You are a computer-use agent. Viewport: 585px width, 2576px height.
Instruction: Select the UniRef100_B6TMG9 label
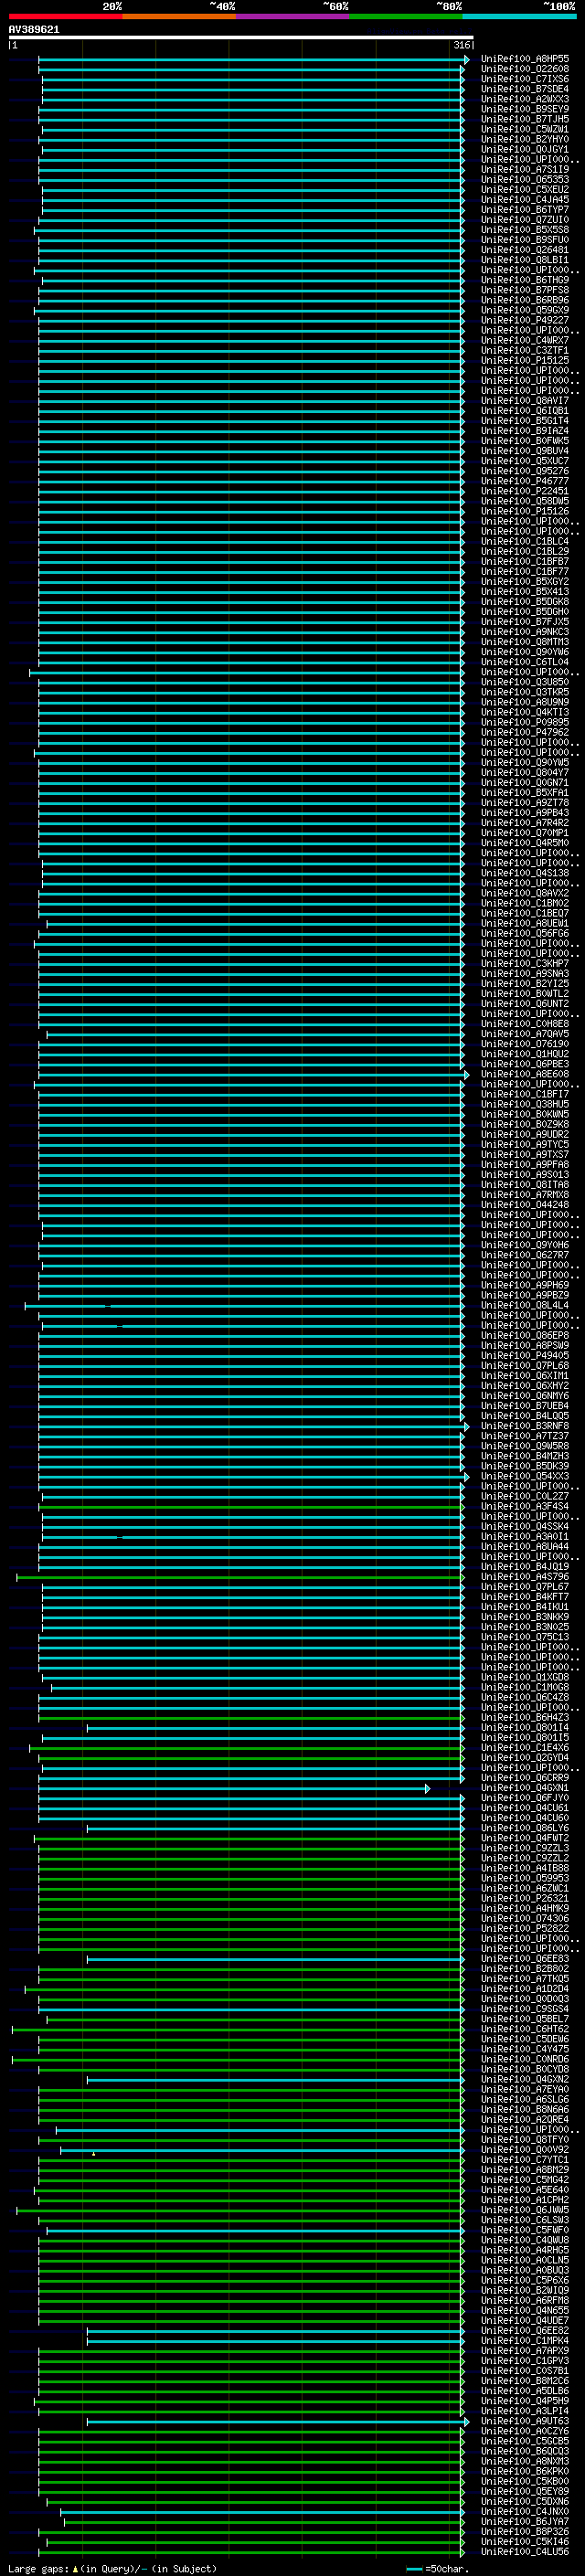(525, 280)
